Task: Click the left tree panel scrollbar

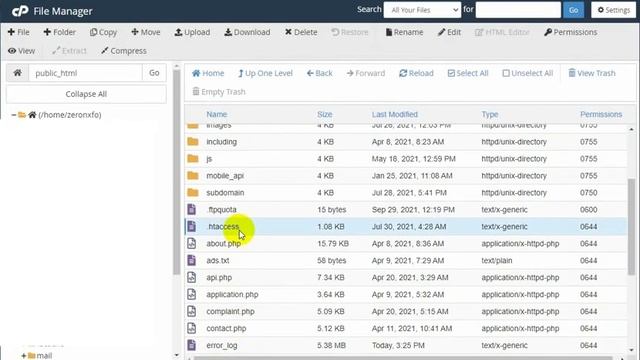Action: pos(176,172)
